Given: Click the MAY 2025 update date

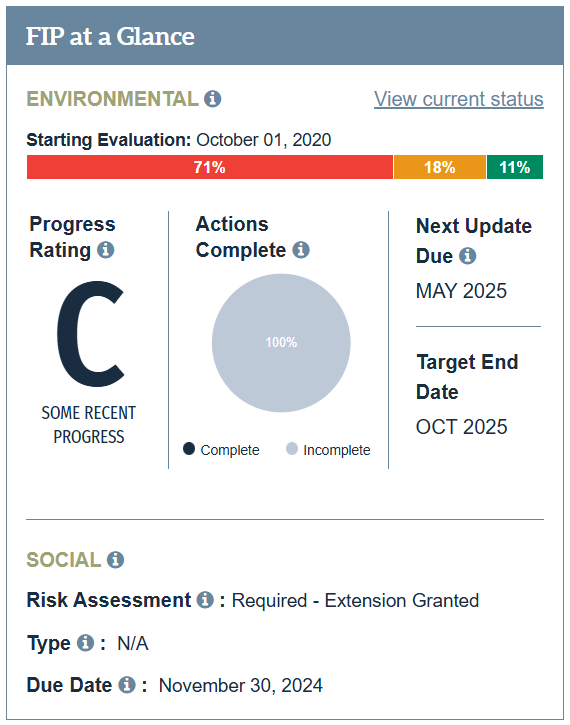Looking at the screenshot, I should pos(461,291).
